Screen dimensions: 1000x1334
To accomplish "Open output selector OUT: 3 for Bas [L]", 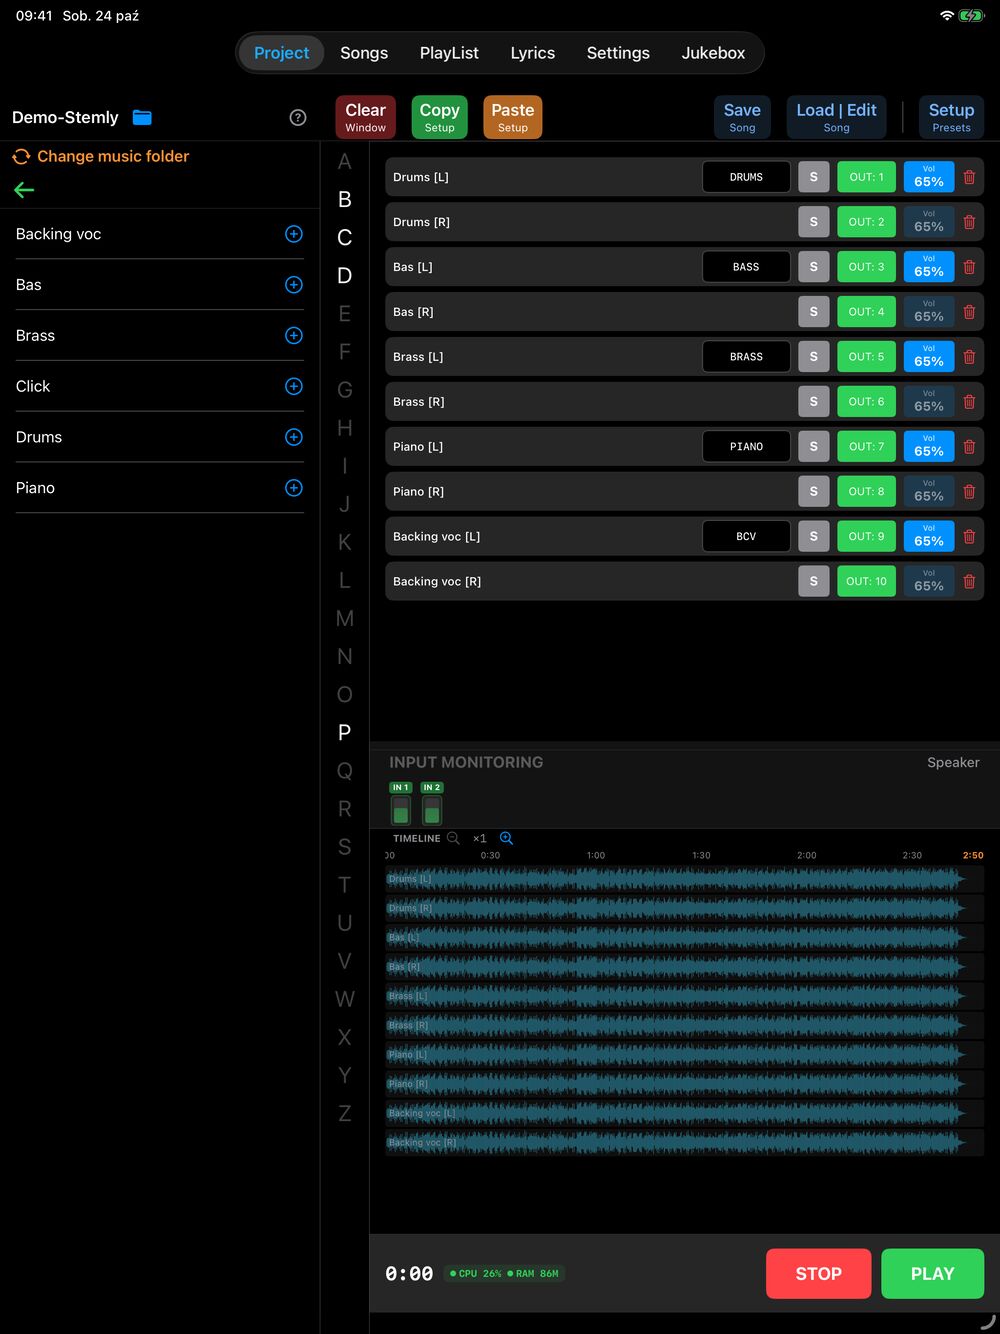I will pos(866,267).
